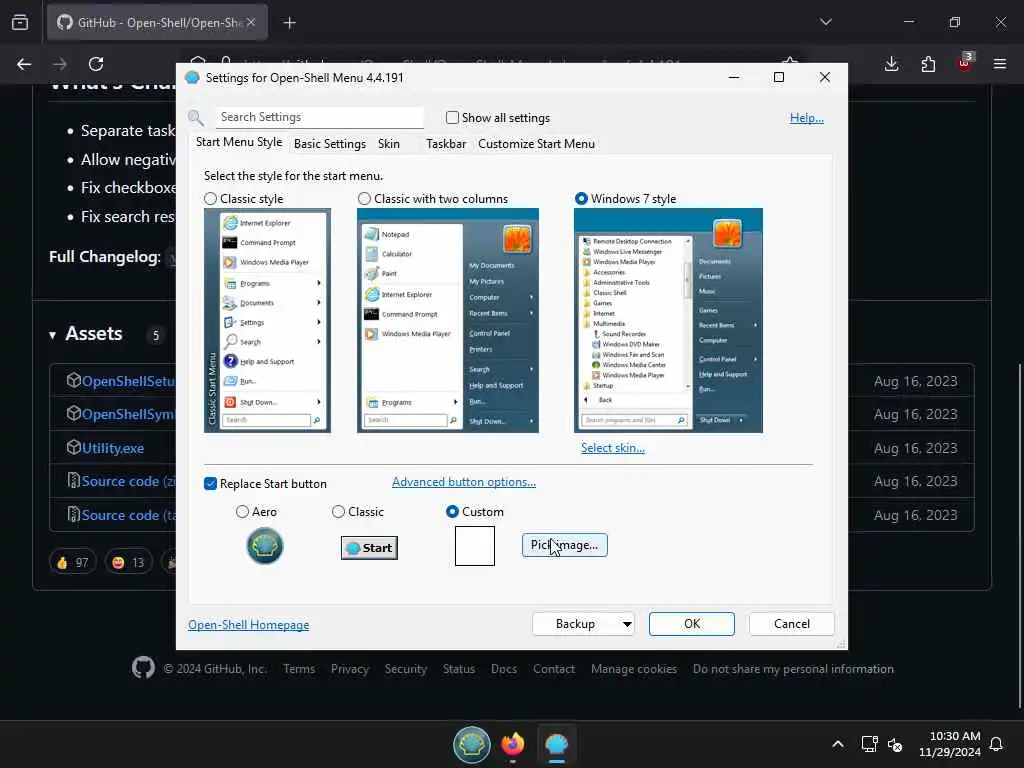
Task: Select the Windows 7 style radio button
Action: point(581,199)
